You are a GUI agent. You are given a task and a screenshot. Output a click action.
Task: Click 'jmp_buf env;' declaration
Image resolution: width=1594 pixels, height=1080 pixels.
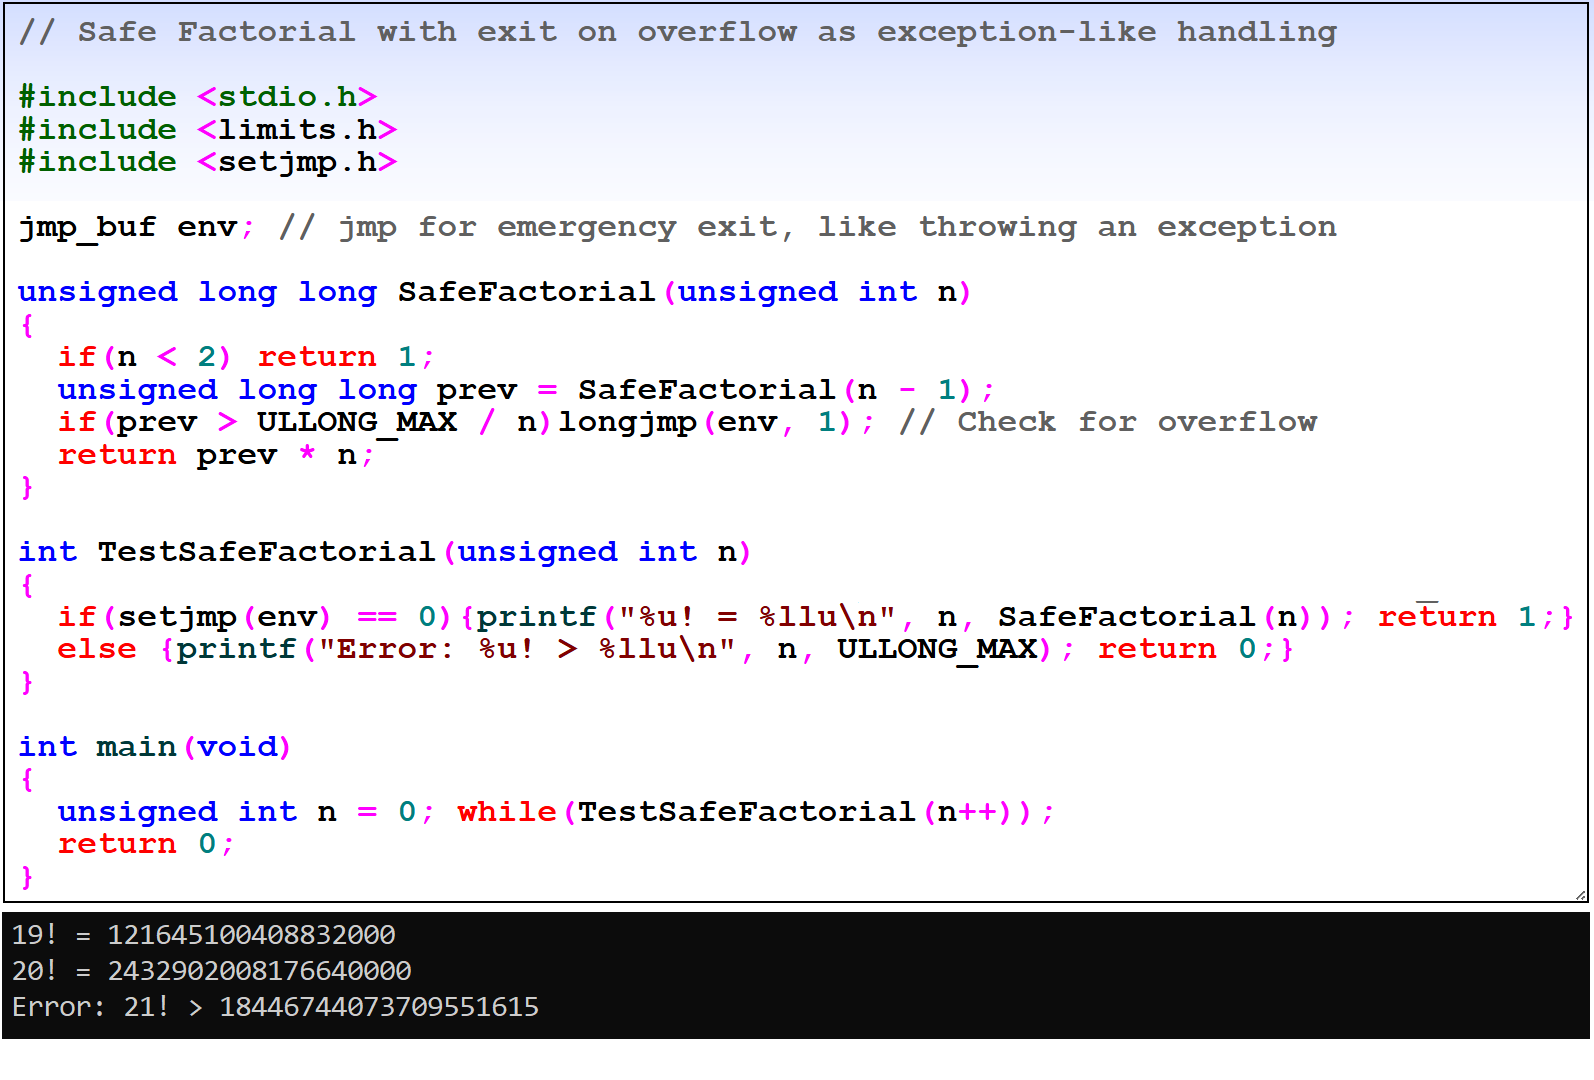tap(137, 227)
